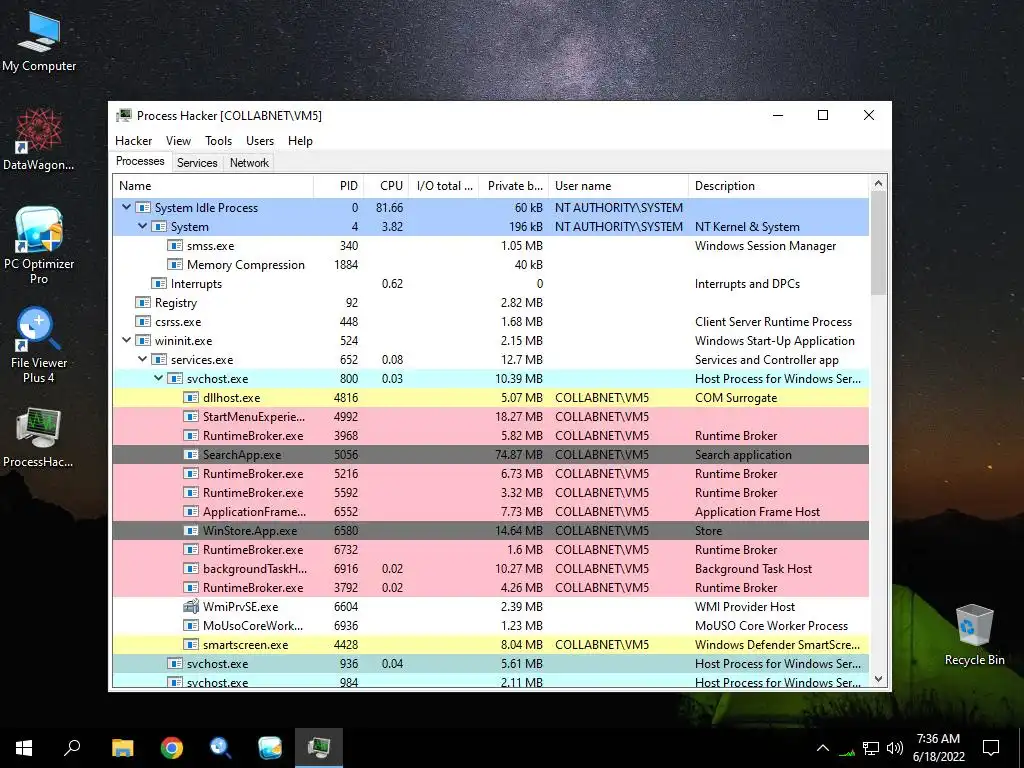Open File Viewer Plus taskbar icon

click(221, 747)
